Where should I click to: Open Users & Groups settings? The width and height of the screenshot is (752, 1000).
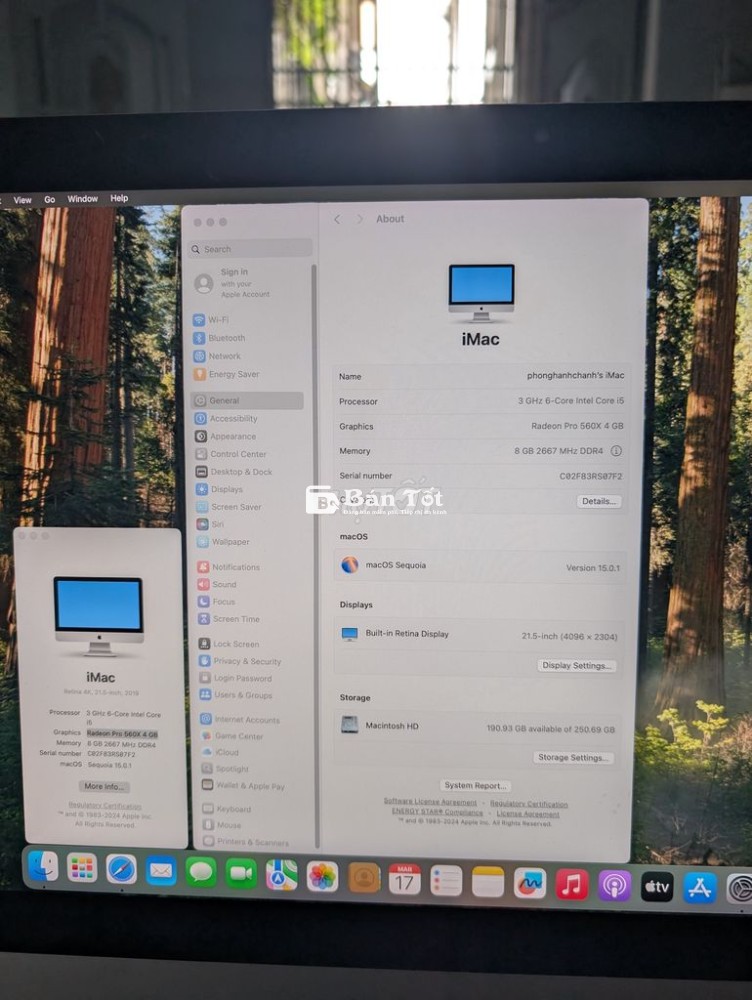tap(236, 695)
